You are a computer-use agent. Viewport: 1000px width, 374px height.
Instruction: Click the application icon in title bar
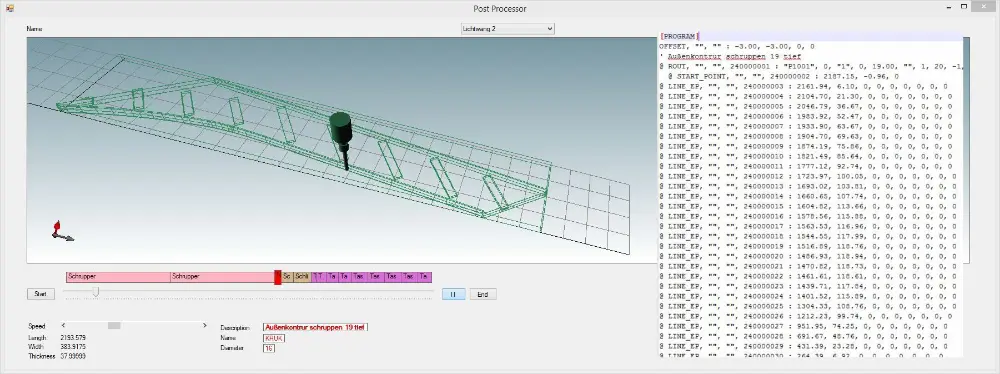[x=10, y=8]
